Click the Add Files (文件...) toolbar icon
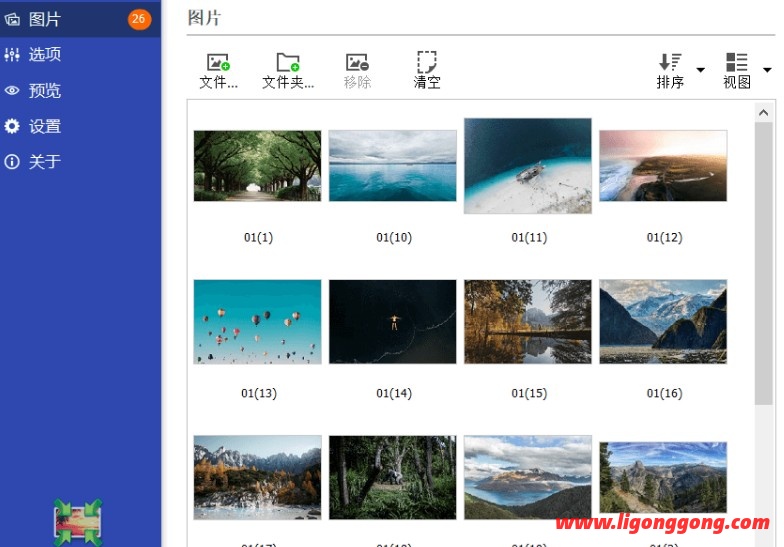The width and height of the screenshot is (784, 547). tap(218, 63)
